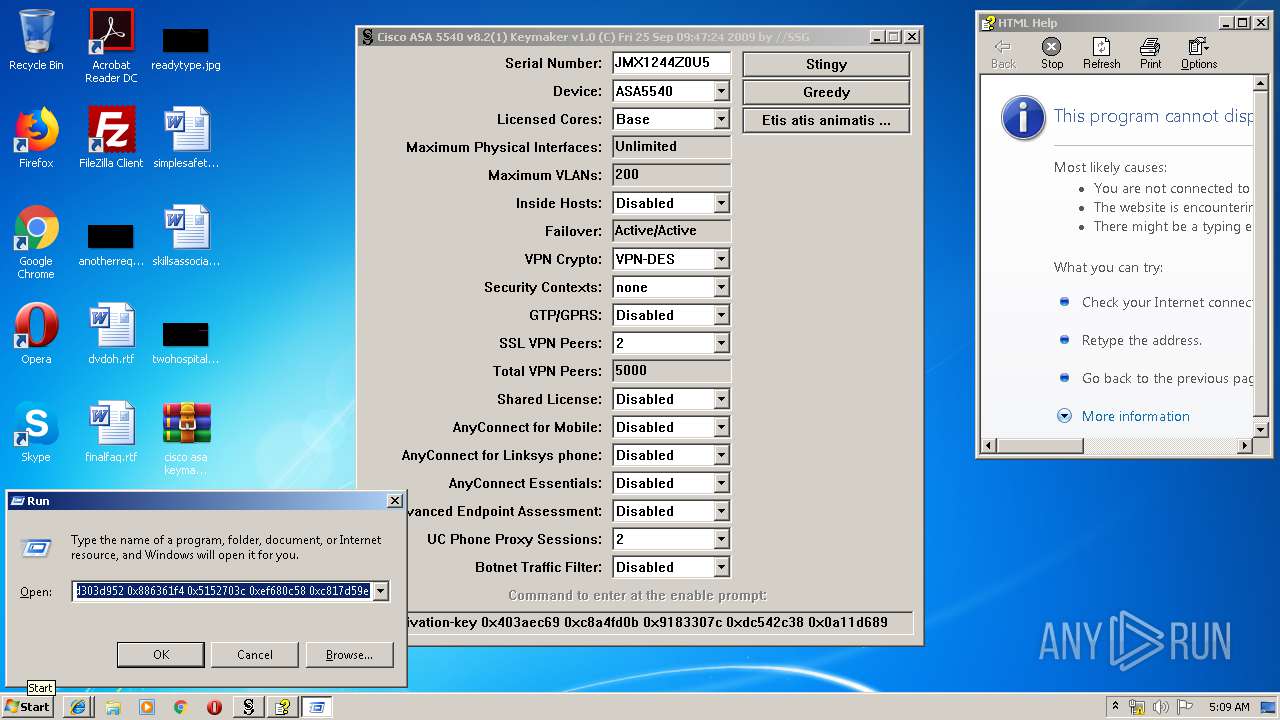Open readytype.jpg desktop file
The width and height of the screenshot is (1280, 720).
click(186, 48)
